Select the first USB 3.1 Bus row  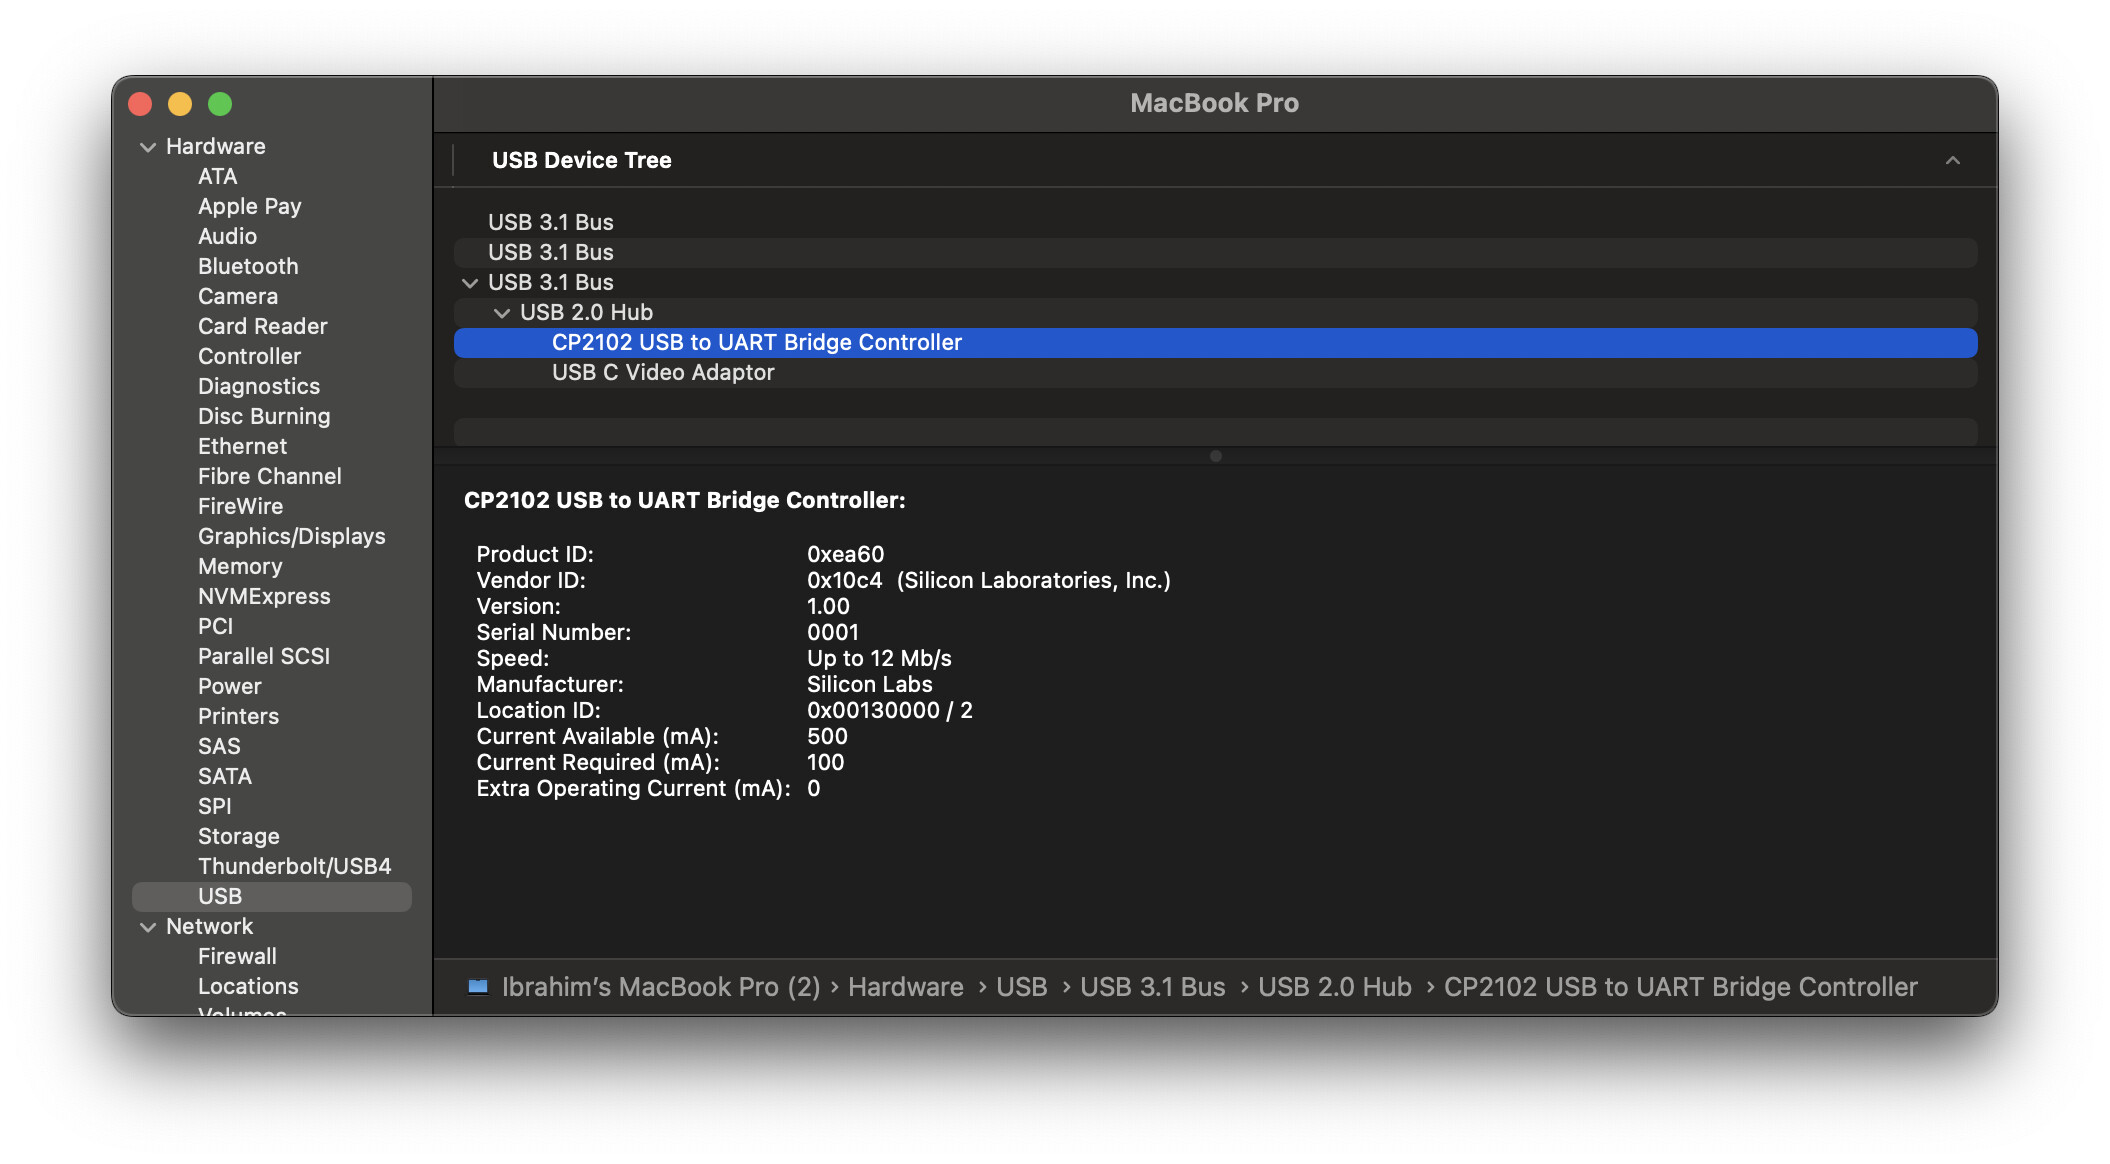coord(1215,222)
